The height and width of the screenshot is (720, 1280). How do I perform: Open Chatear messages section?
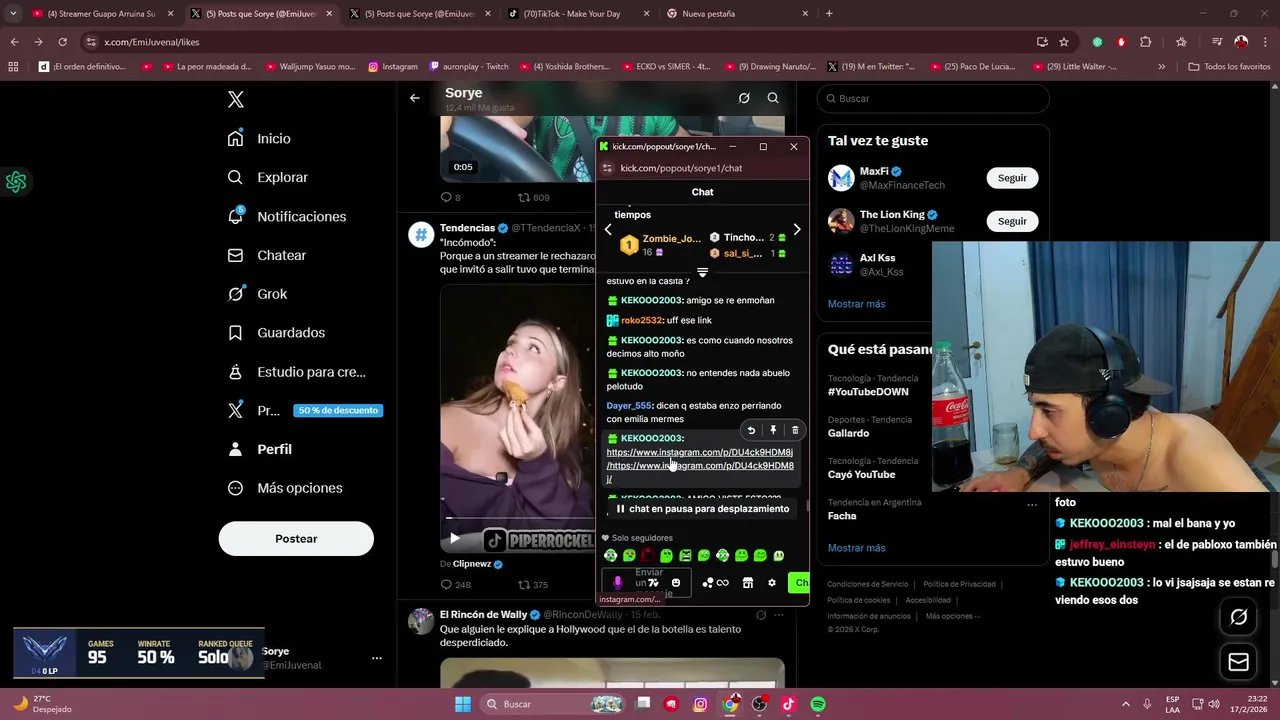click(266, 255)
